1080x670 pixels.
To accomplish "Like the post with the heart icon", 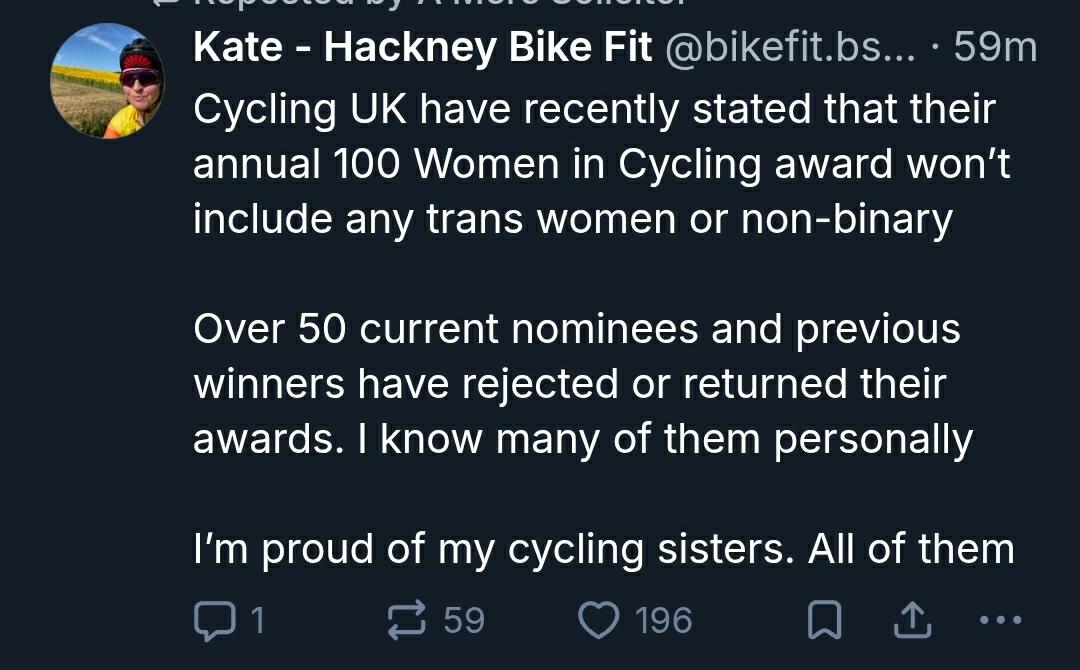I will (x=599, y=621).
